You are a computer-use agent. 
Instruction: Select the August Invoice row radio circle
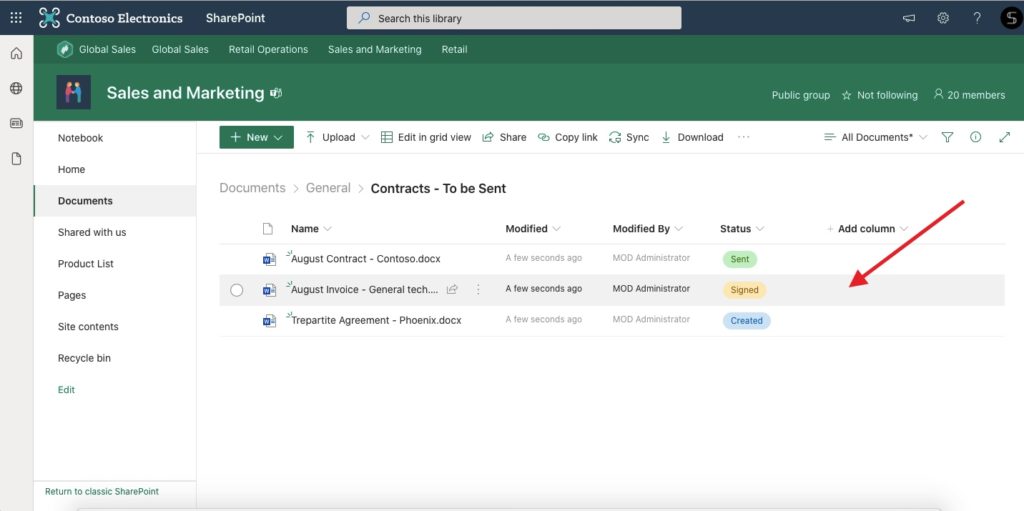pyautogui.click(x=237, y=290)
